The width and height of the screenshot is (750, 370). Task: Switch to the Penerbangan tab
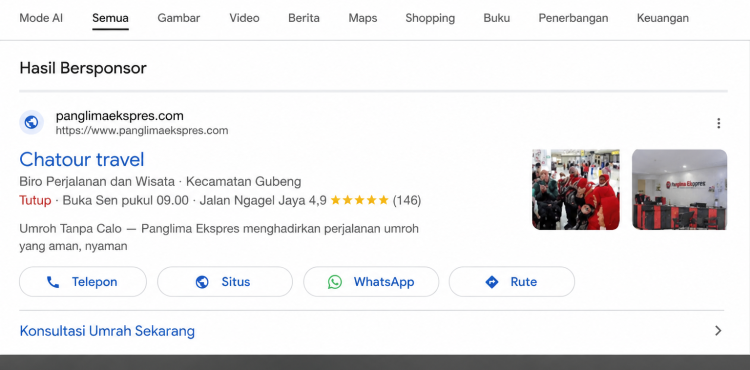574,18
